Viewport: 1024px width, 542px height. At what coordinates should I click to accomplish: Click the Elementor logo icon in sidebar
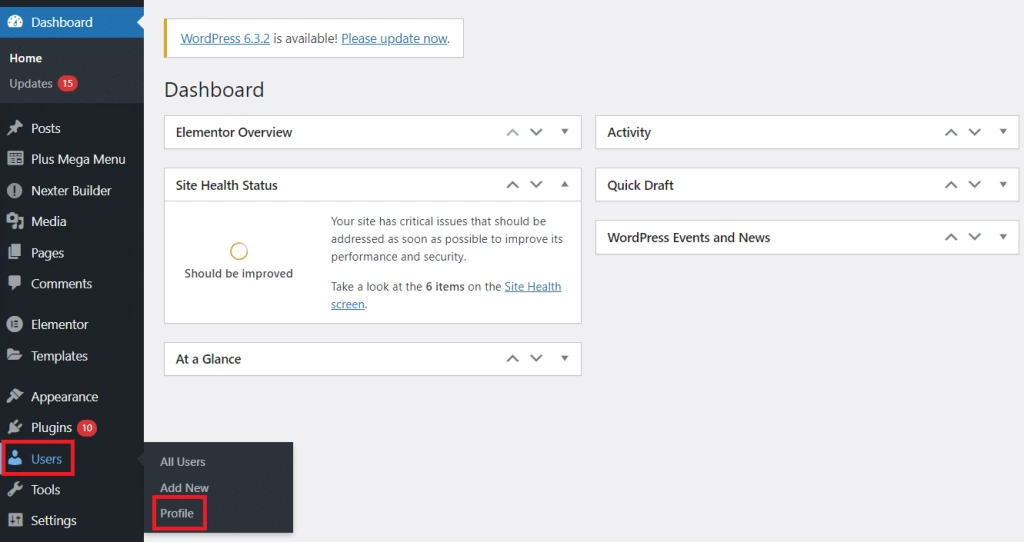point(15,324)
